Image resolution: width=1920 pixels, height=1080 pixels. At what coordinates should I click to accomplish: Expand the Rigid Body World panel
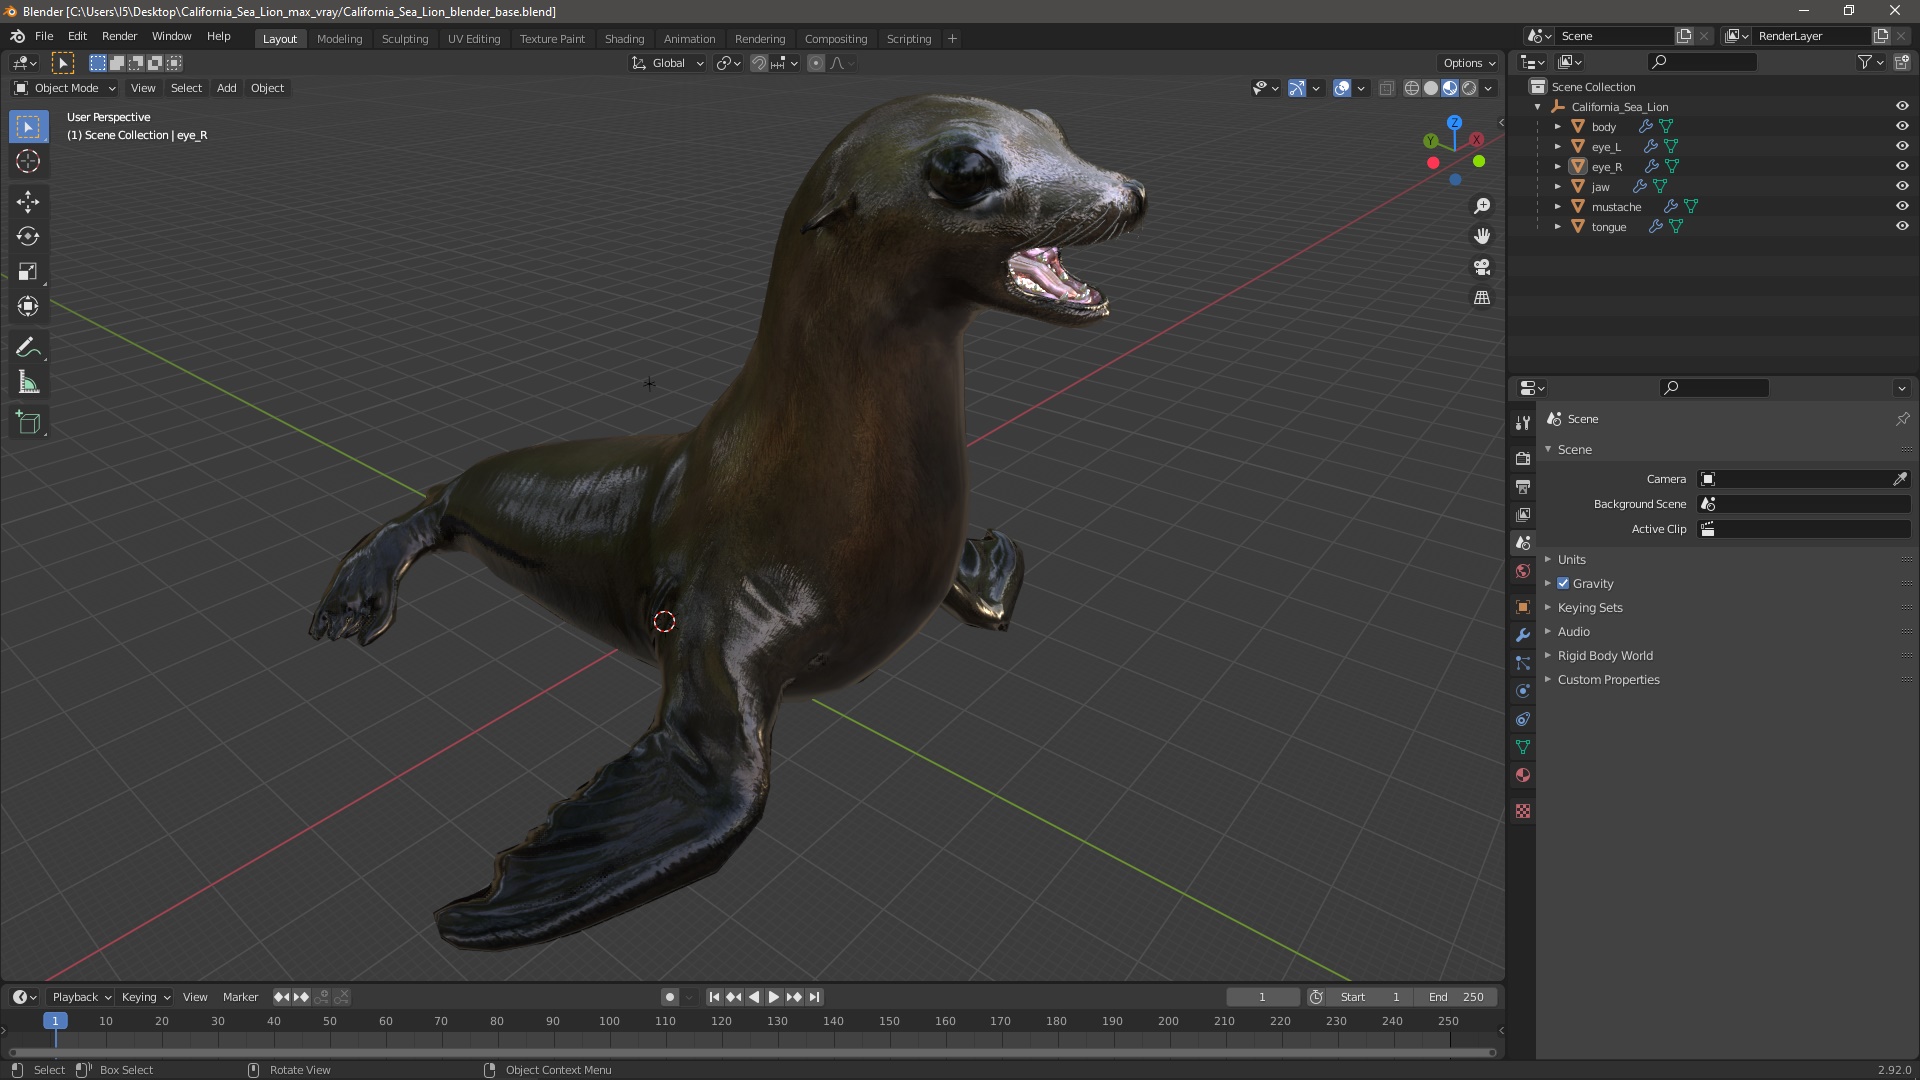coord(1604,655)
